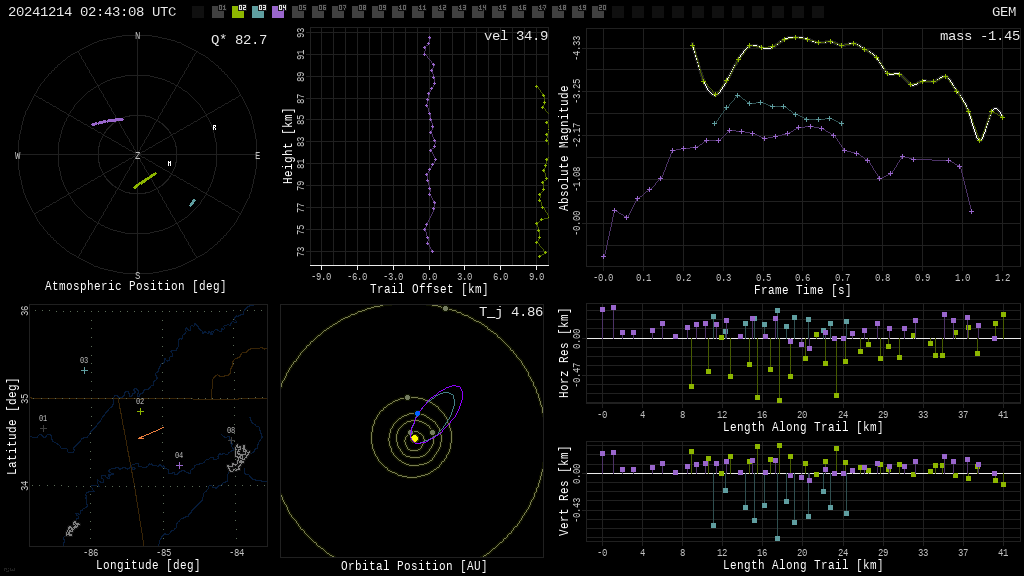Click the yellow Sun dot in the orbital plot
1024x576 pixels.
point(414,438)
